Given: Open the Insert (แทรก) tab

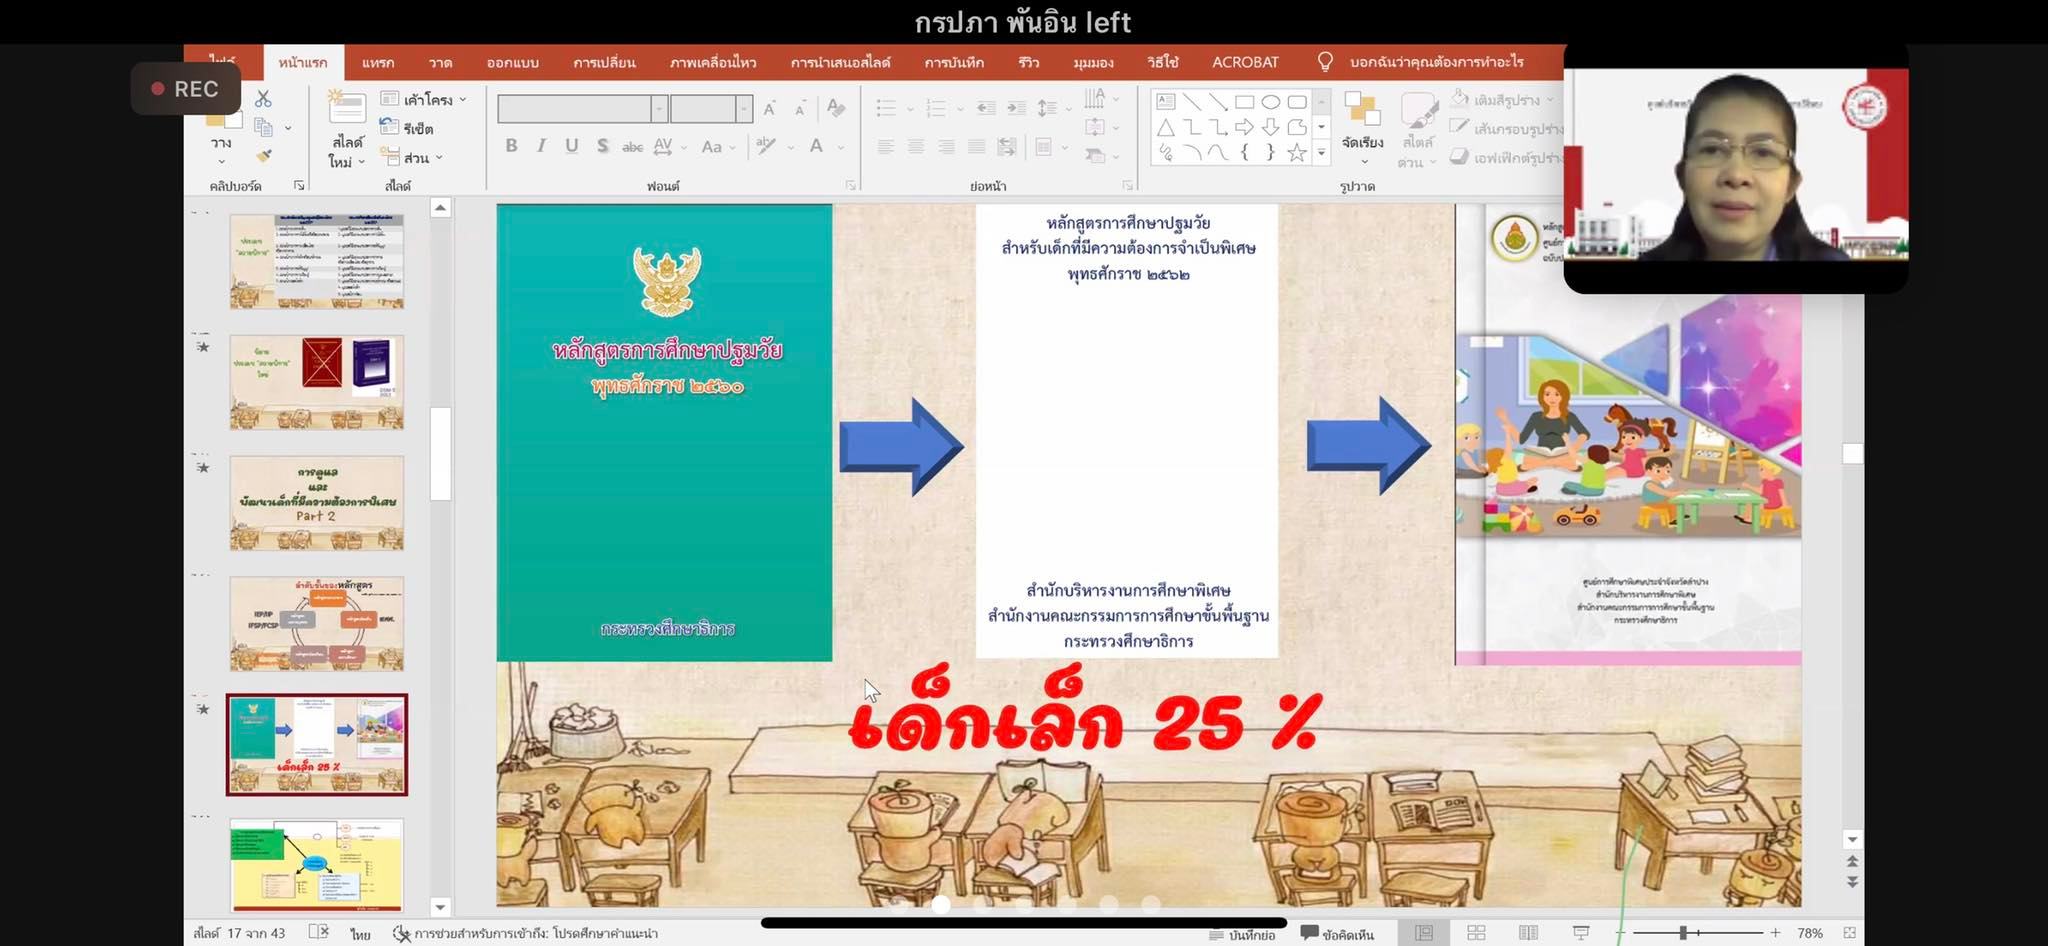Looking at the screenshot, I should [x=377, y=62].
